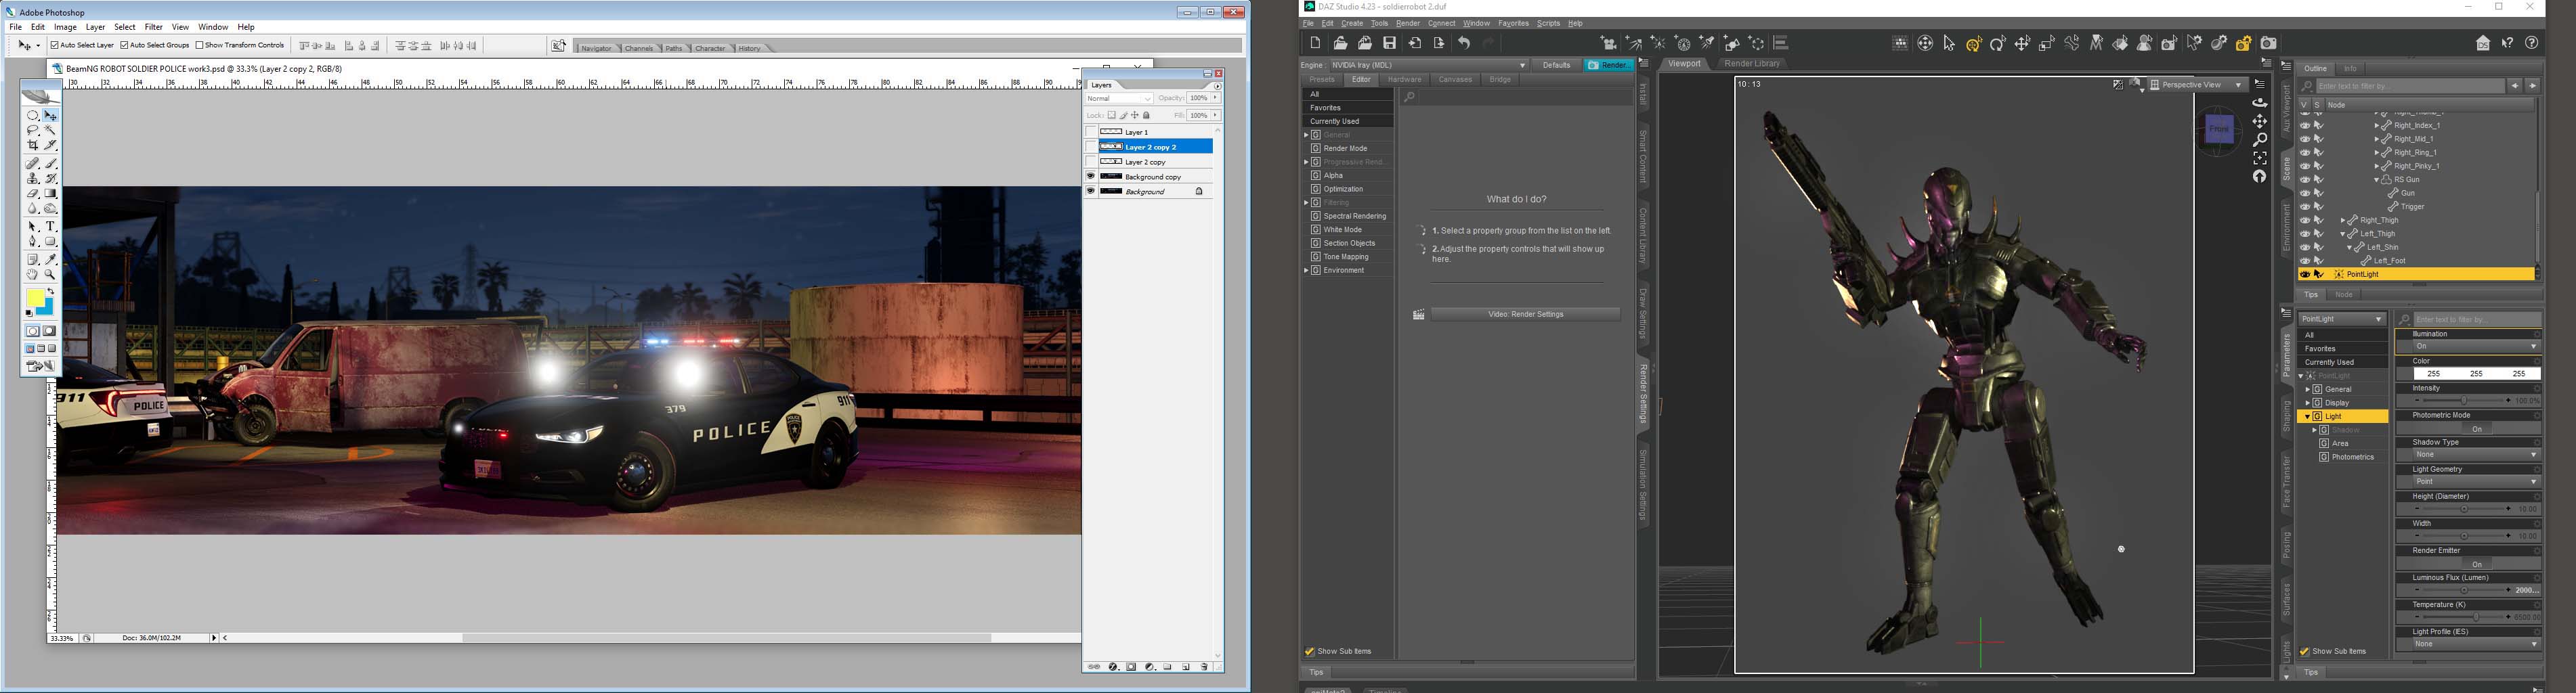Click the Defaults button in Render Settings
Viewport: 2576px width, 693px height.
[x=1556, y=65]
